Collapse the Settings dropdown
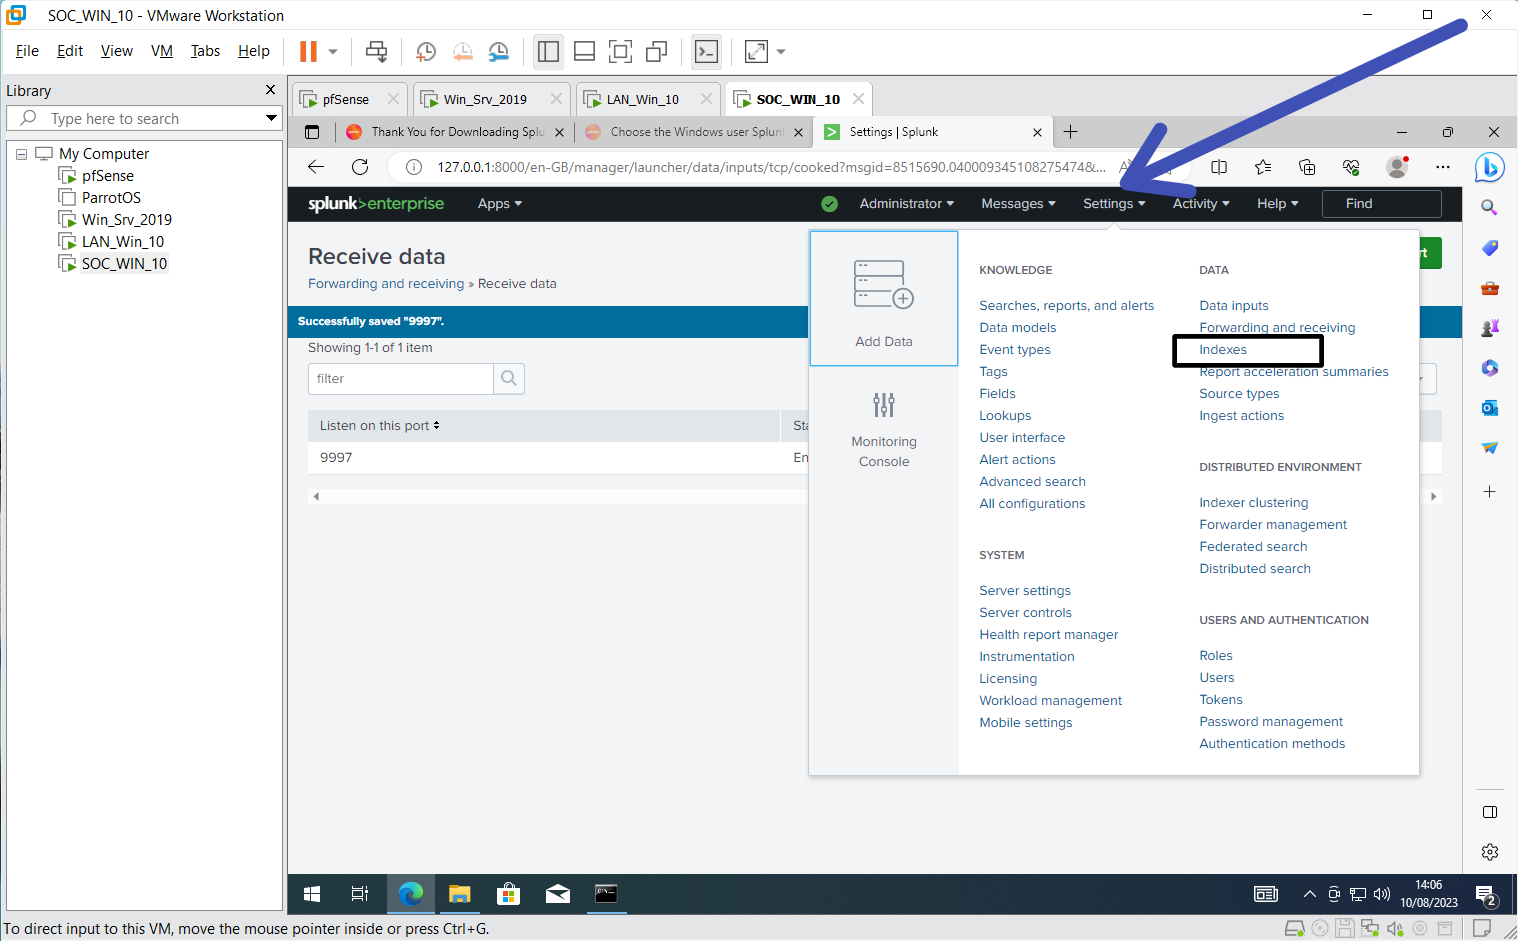The width and height of the screenshot is (1518, 941). coord(1114,204)
